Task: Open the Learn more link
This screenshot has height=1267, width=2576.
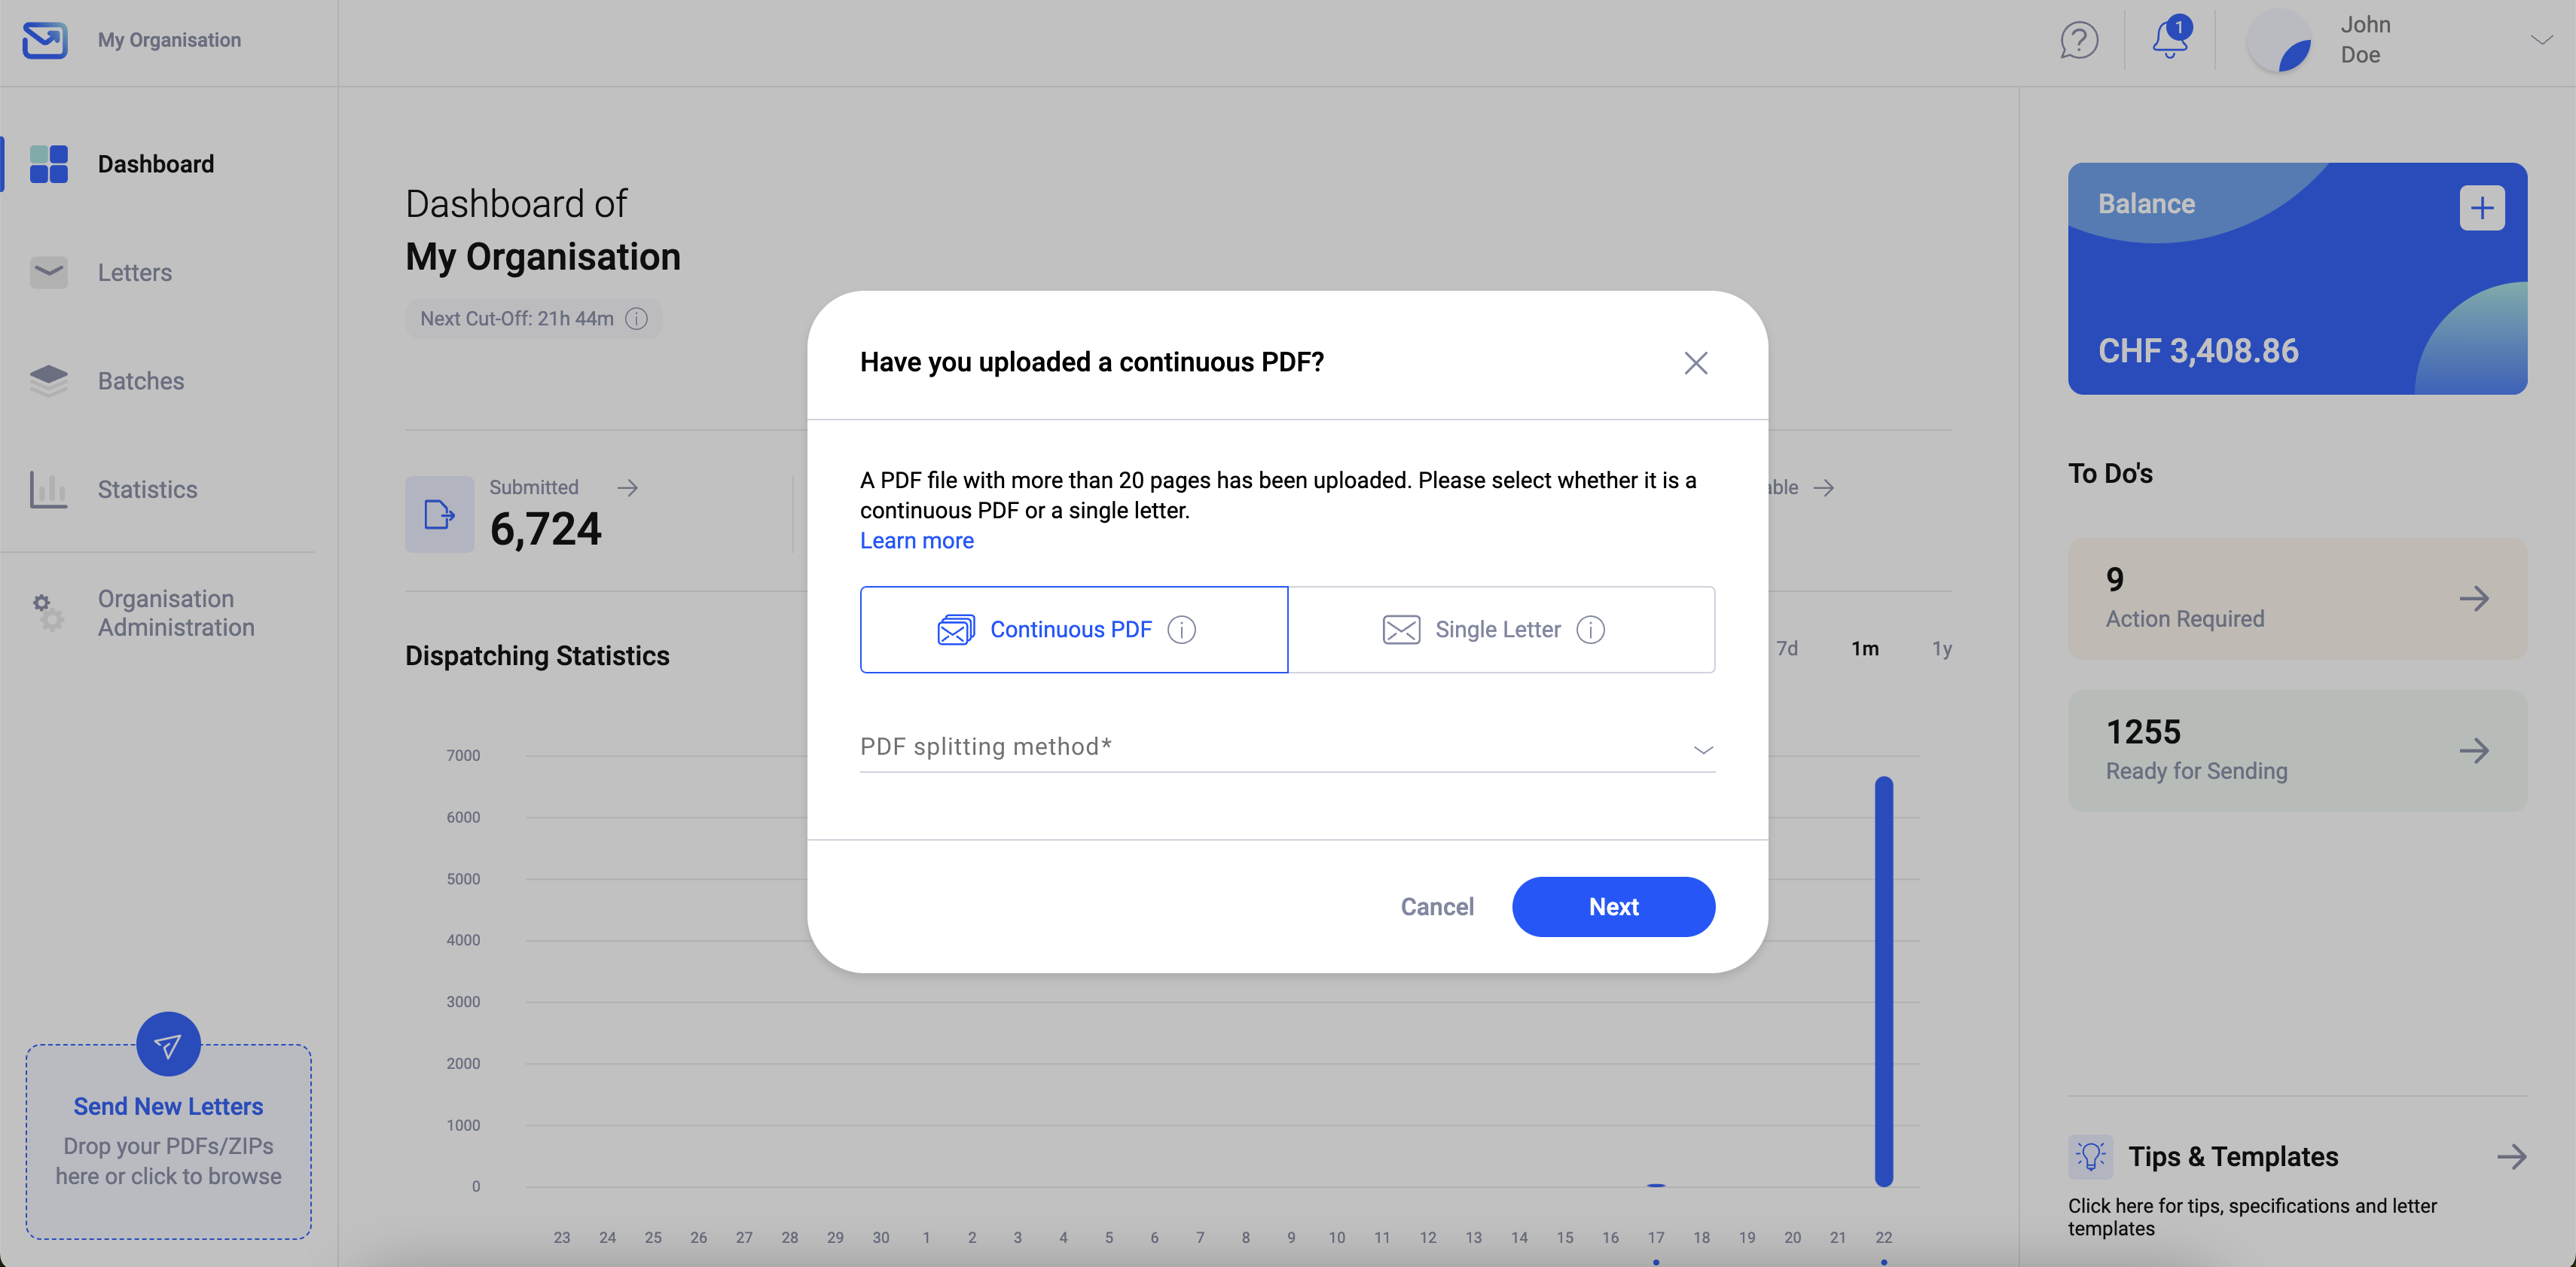Action: 916,541
